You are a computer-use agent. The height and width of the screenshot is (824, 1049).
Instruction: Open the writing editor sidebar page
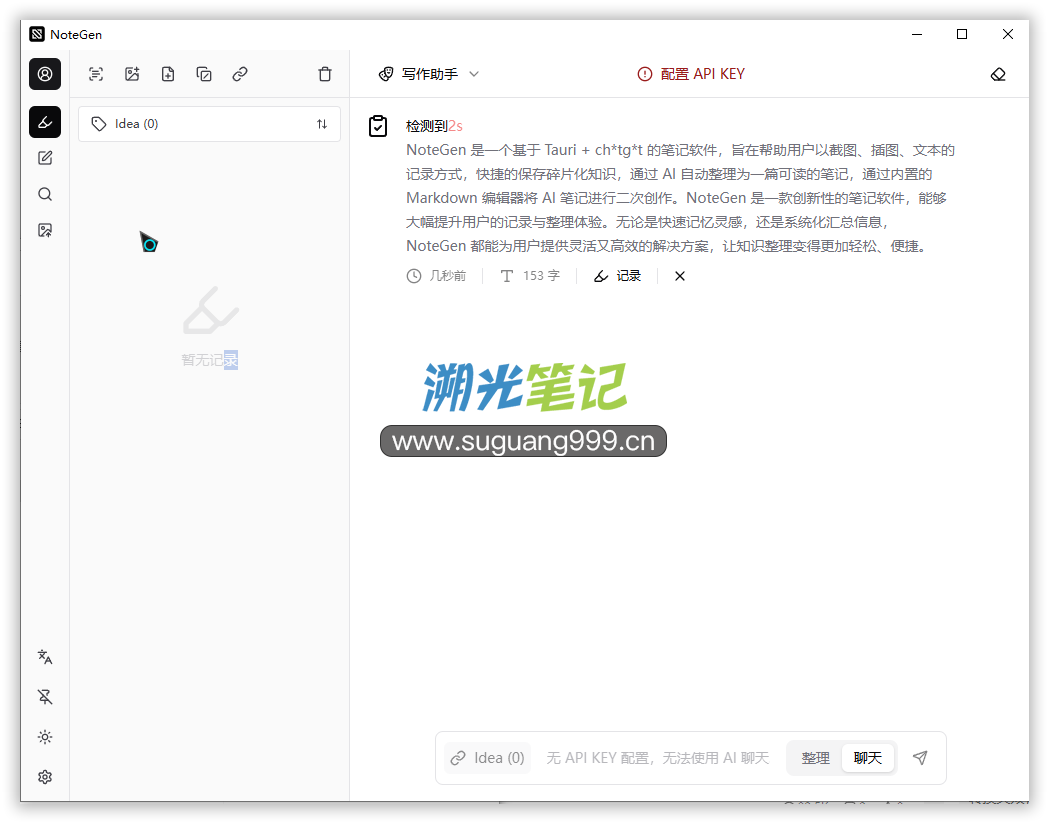pos(45,159)
